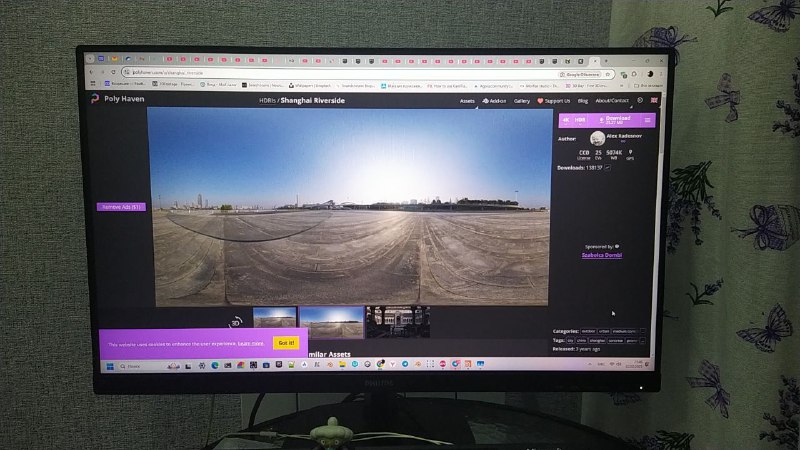Show hidden system tray icons chevron
Screen dimensions: 800x450
pyautogui.click(x=589, y=364)
